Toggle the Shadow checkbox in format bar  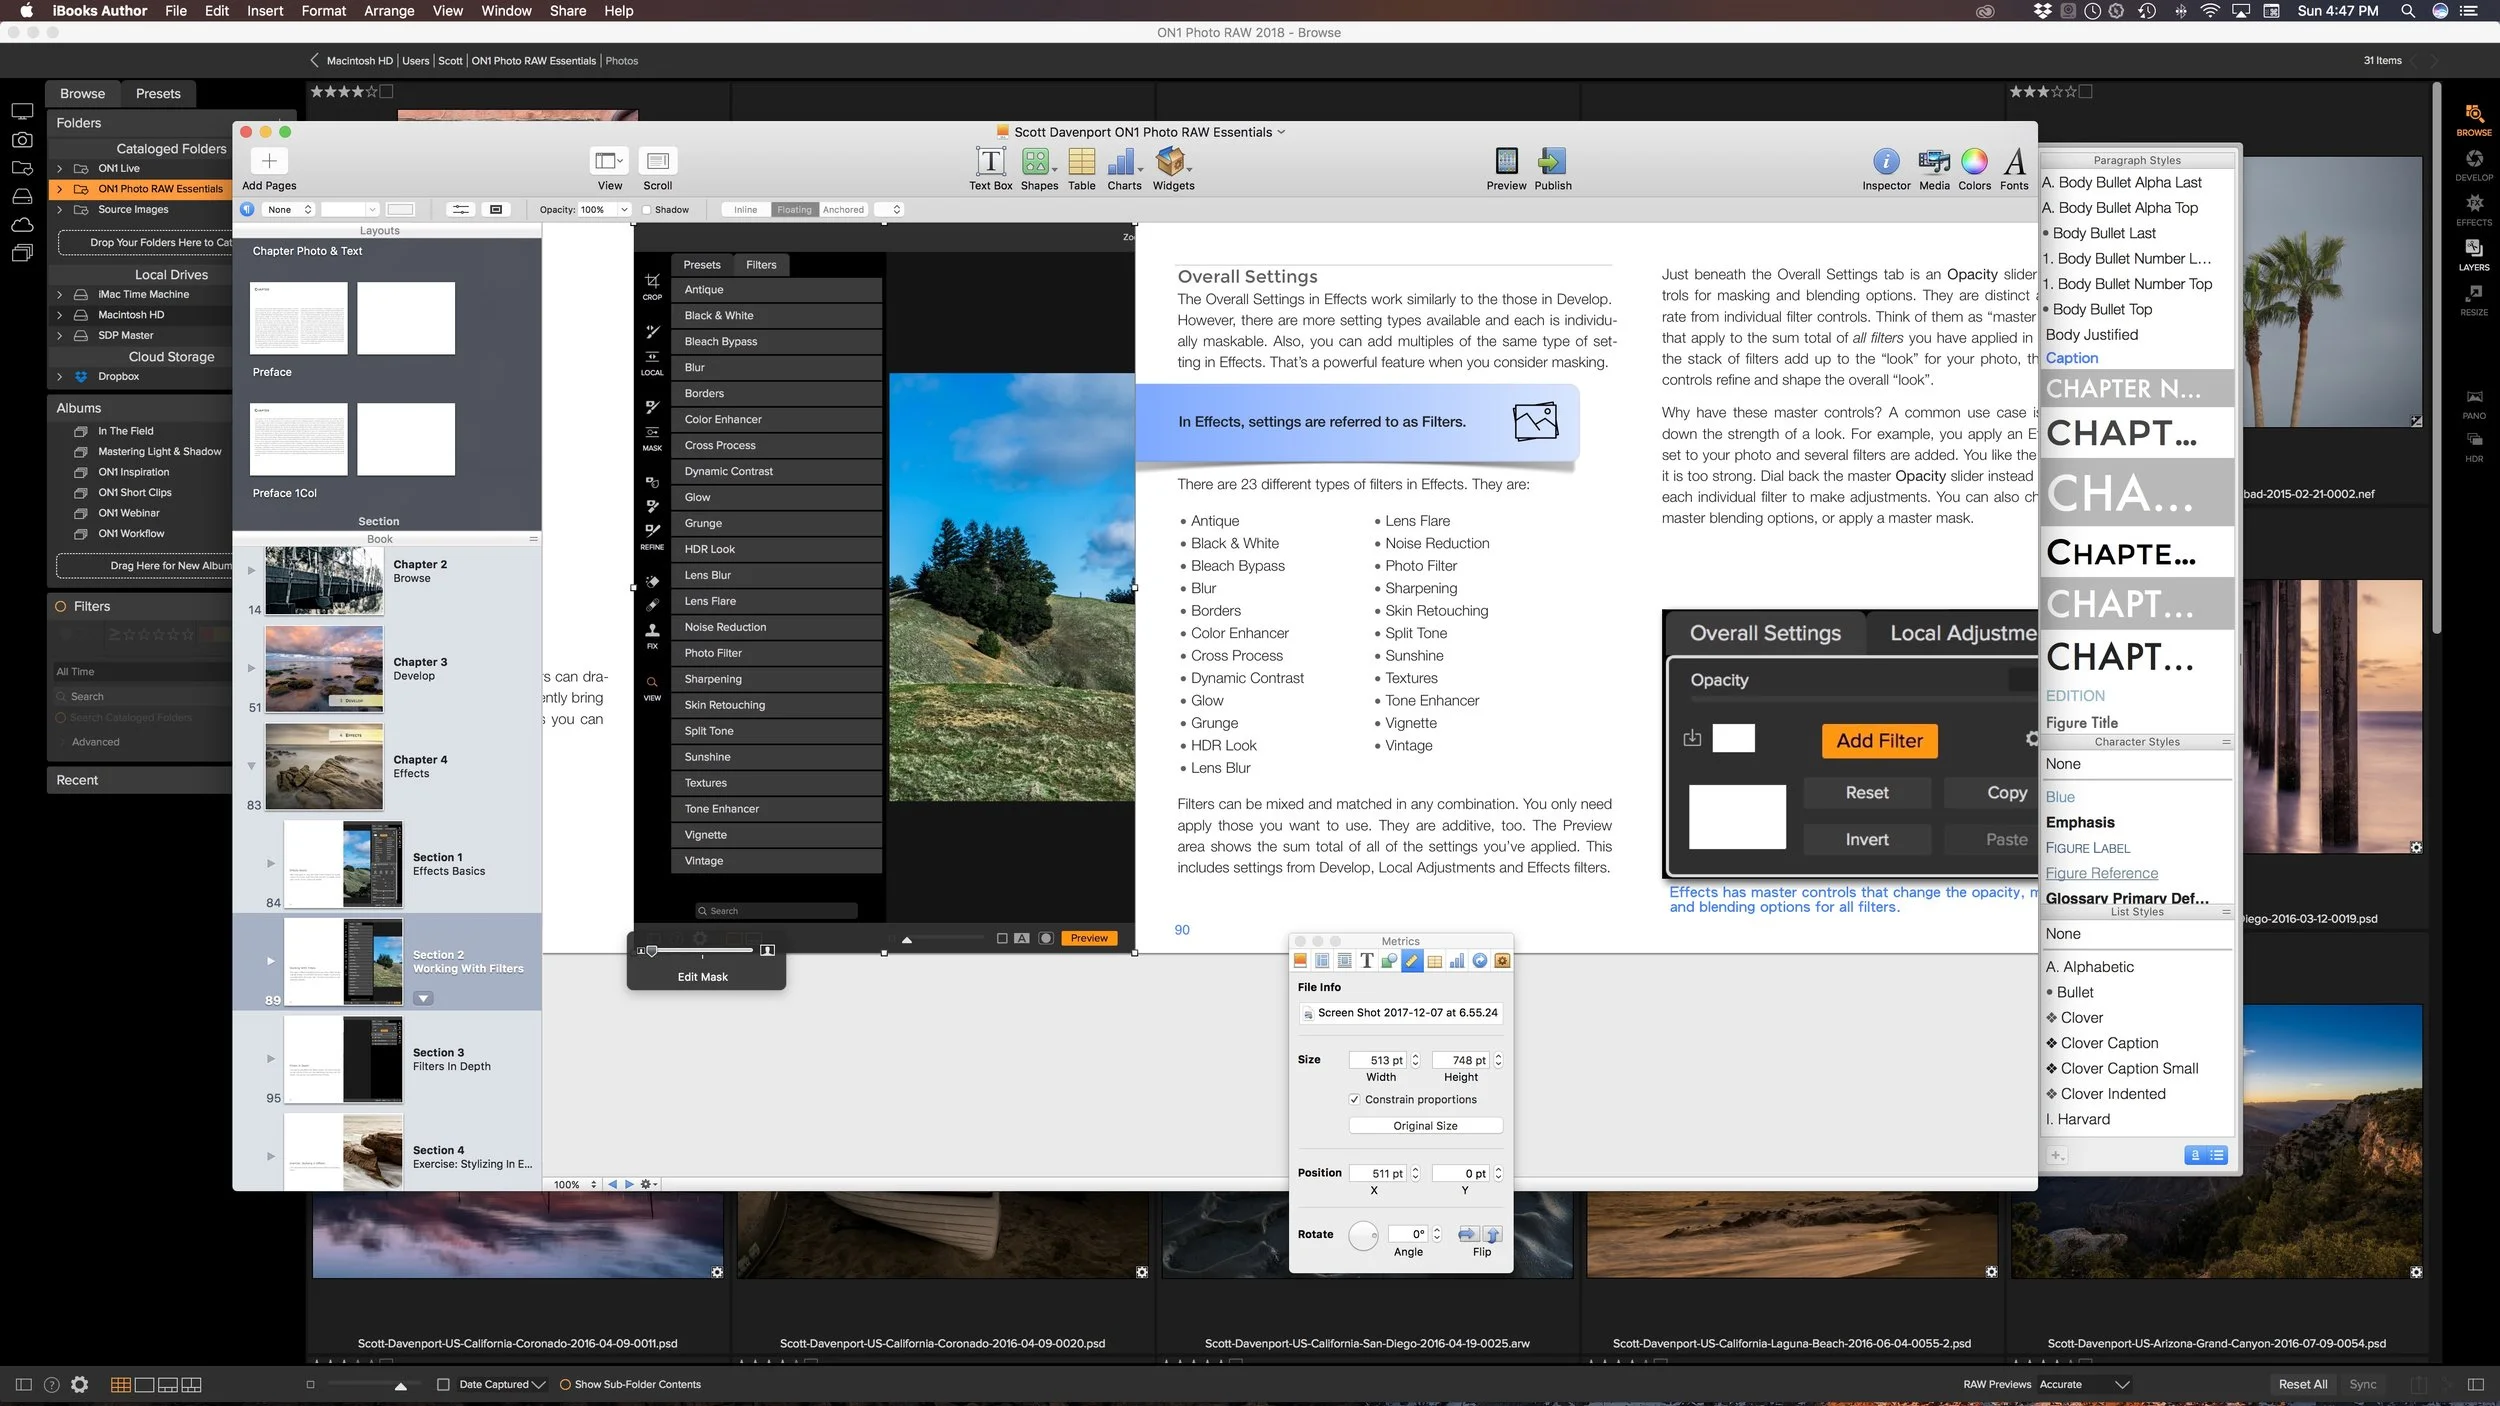646,210
